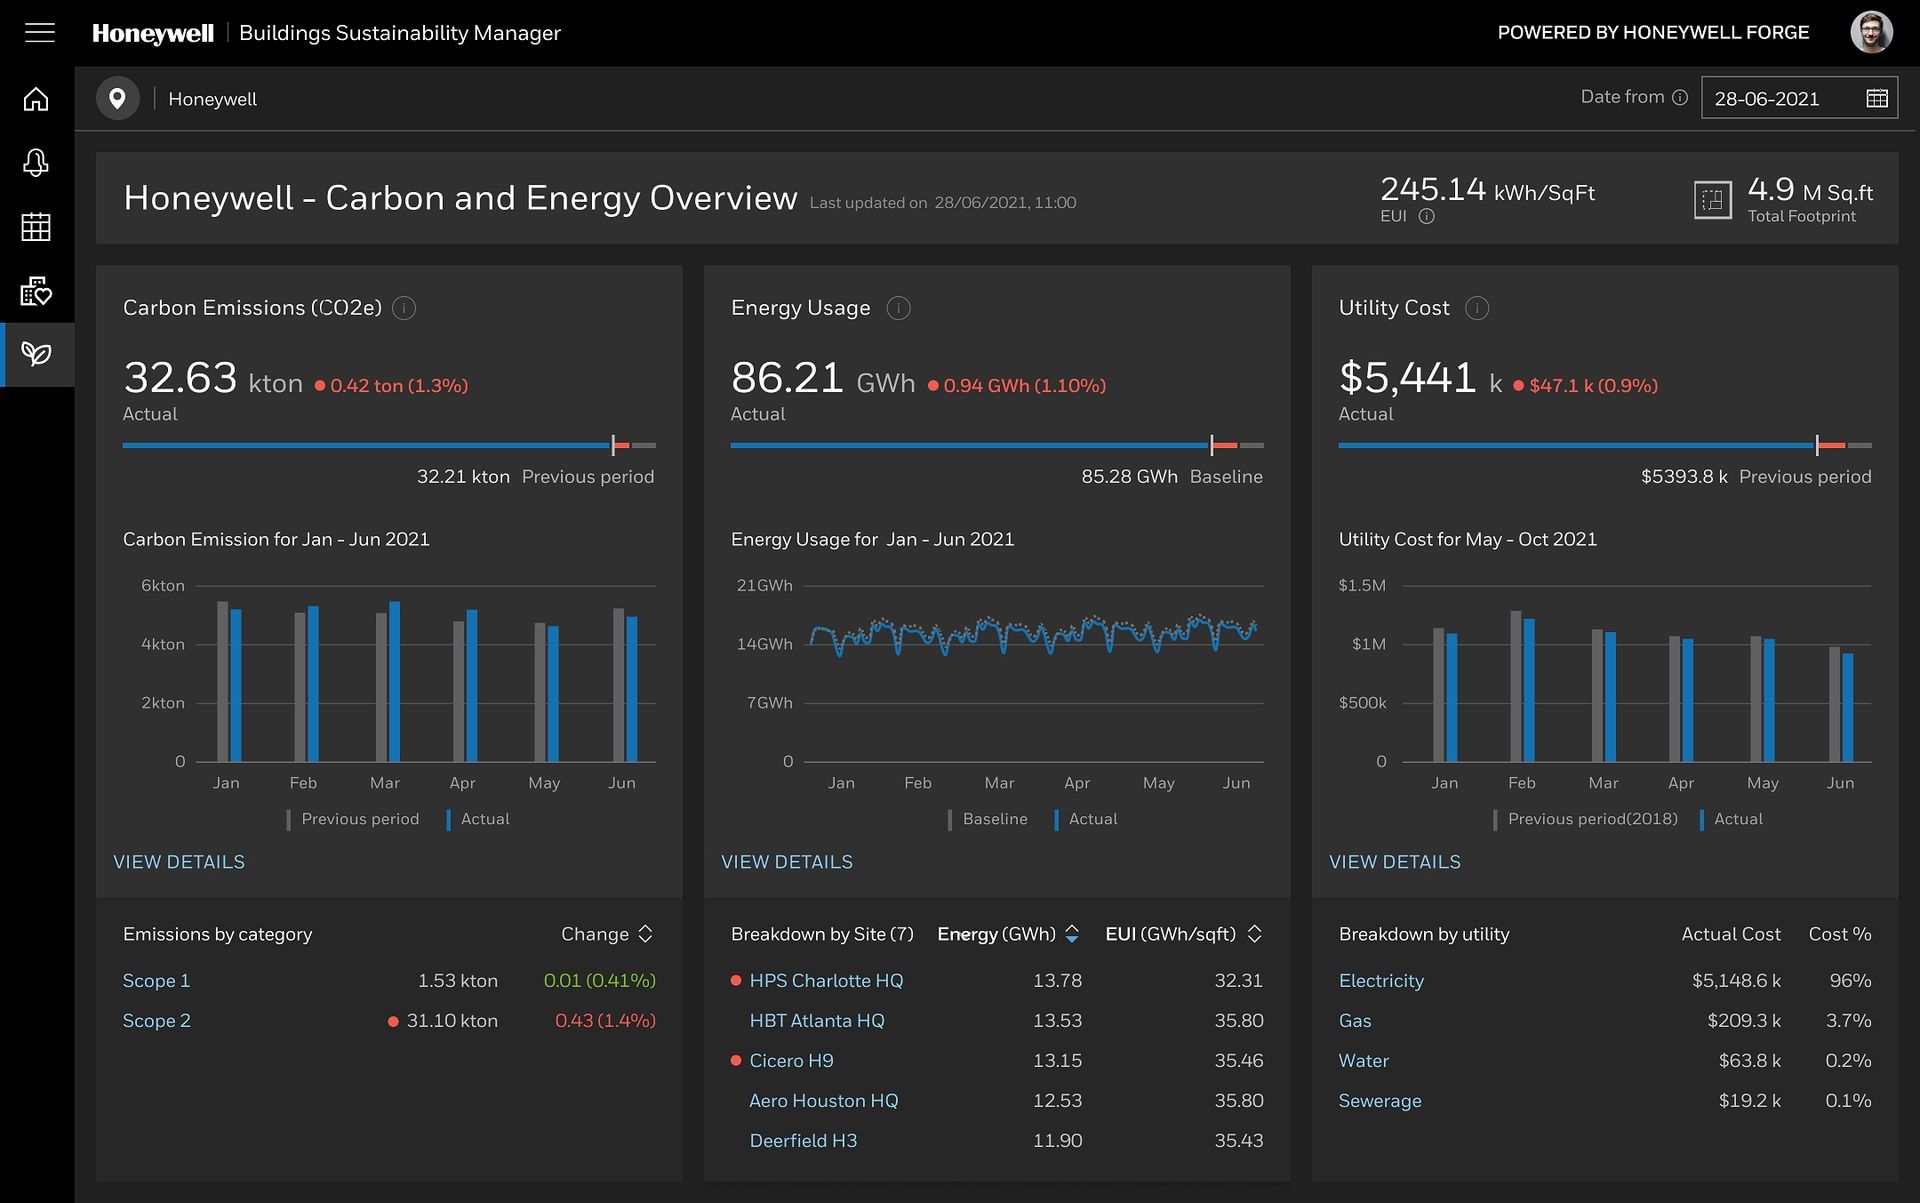
Task: Click the Total Footprint floor plan icon
Action: (x=1712, y=200)
